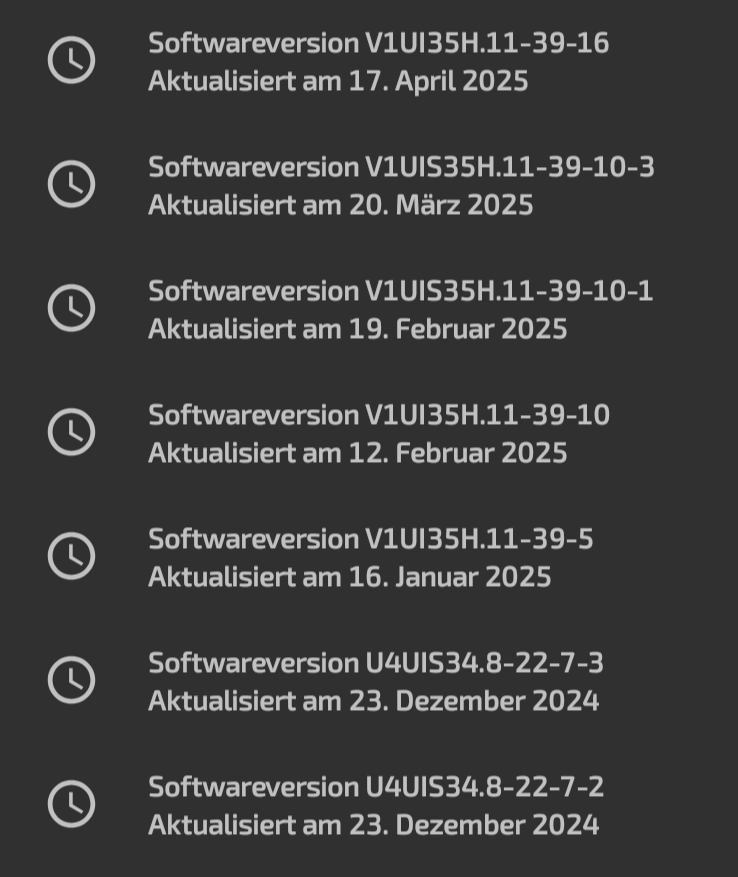The height and width of the screenshot is (877, 738).
Task: Tap the date line under U4UIS34.8-22-7-3
Action: (373, 701)
